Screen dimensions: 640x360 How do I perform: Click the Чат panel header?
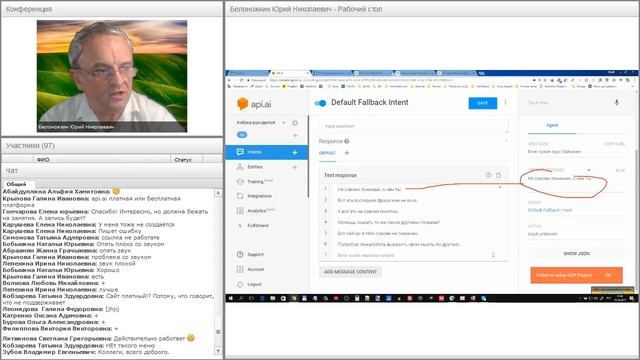pyautogui.click(x=112, y=170)
